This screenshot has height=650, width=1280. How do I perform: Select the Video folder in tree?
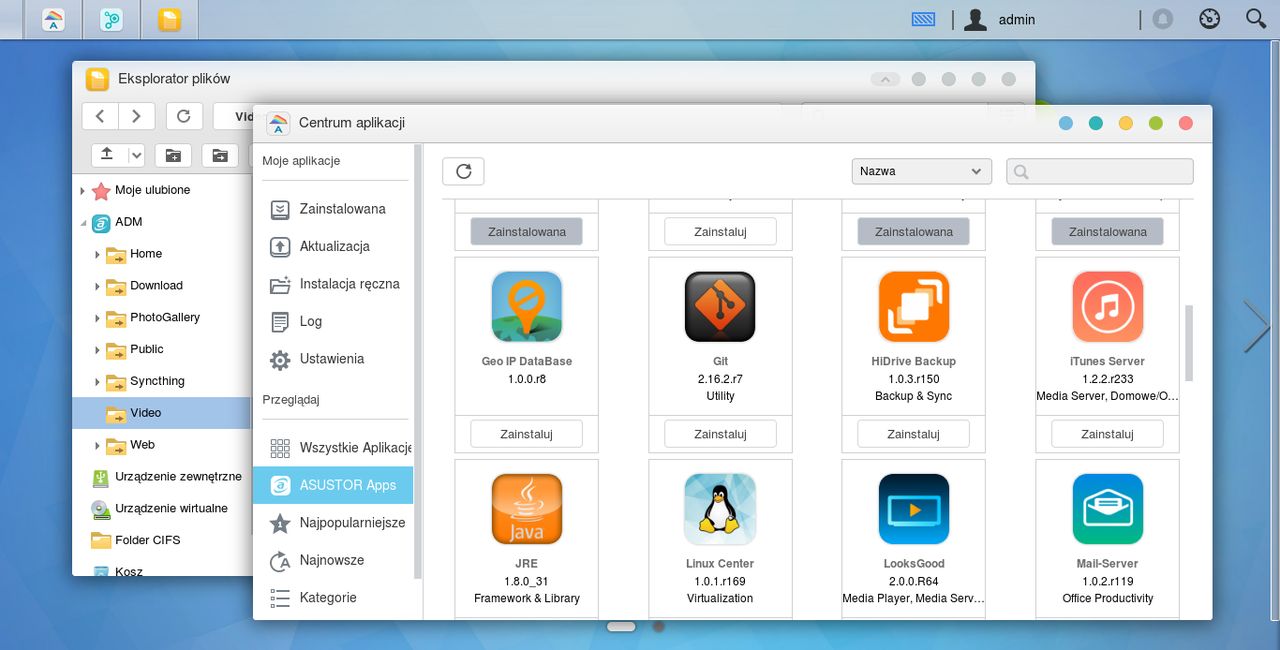(x=161, y=413)
